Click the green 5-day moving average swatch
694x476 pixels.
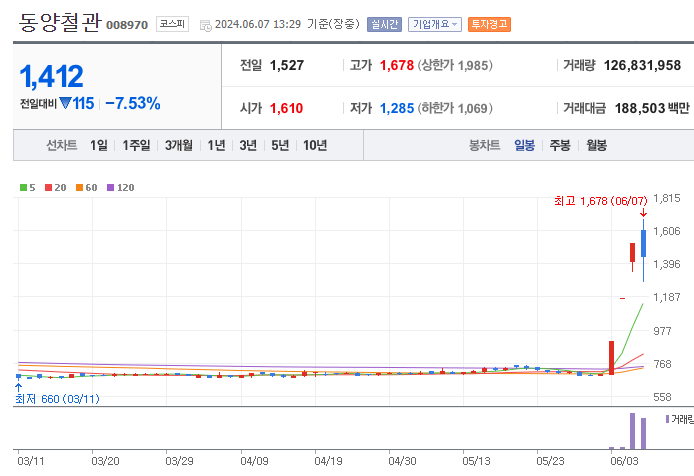(23, 188)
